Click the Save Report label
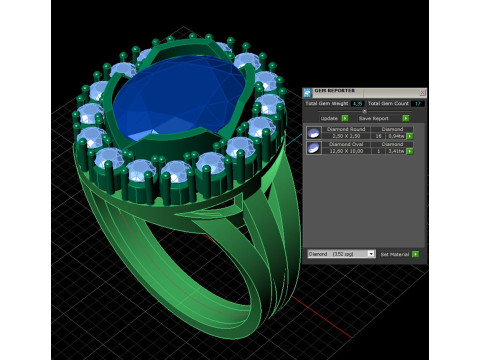 (x=374, y=118)
